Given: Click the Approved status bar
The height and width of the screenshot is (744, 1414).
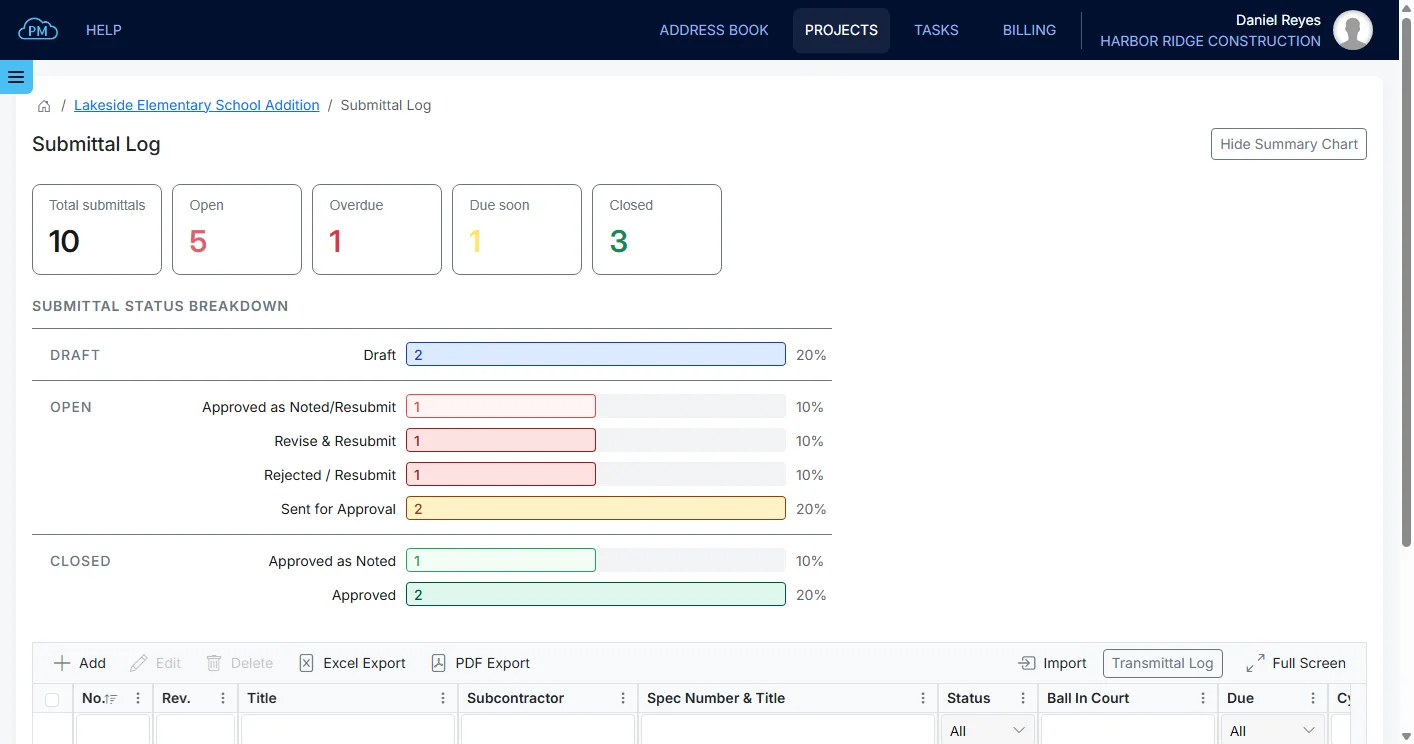Looking at the screenshot, I should pyautogui.click(x=596, y=595).
